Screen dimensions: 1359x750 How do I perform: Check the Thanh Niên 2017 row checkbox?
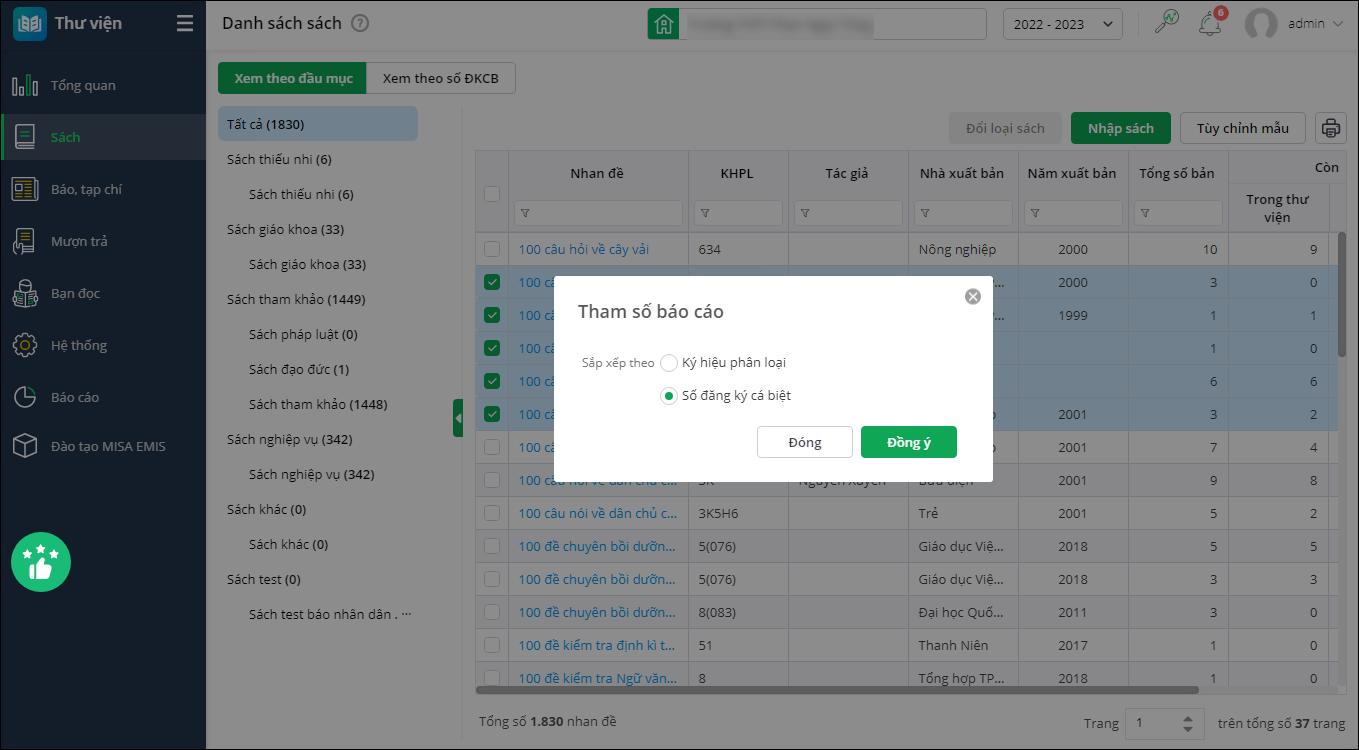click(492, 645)
